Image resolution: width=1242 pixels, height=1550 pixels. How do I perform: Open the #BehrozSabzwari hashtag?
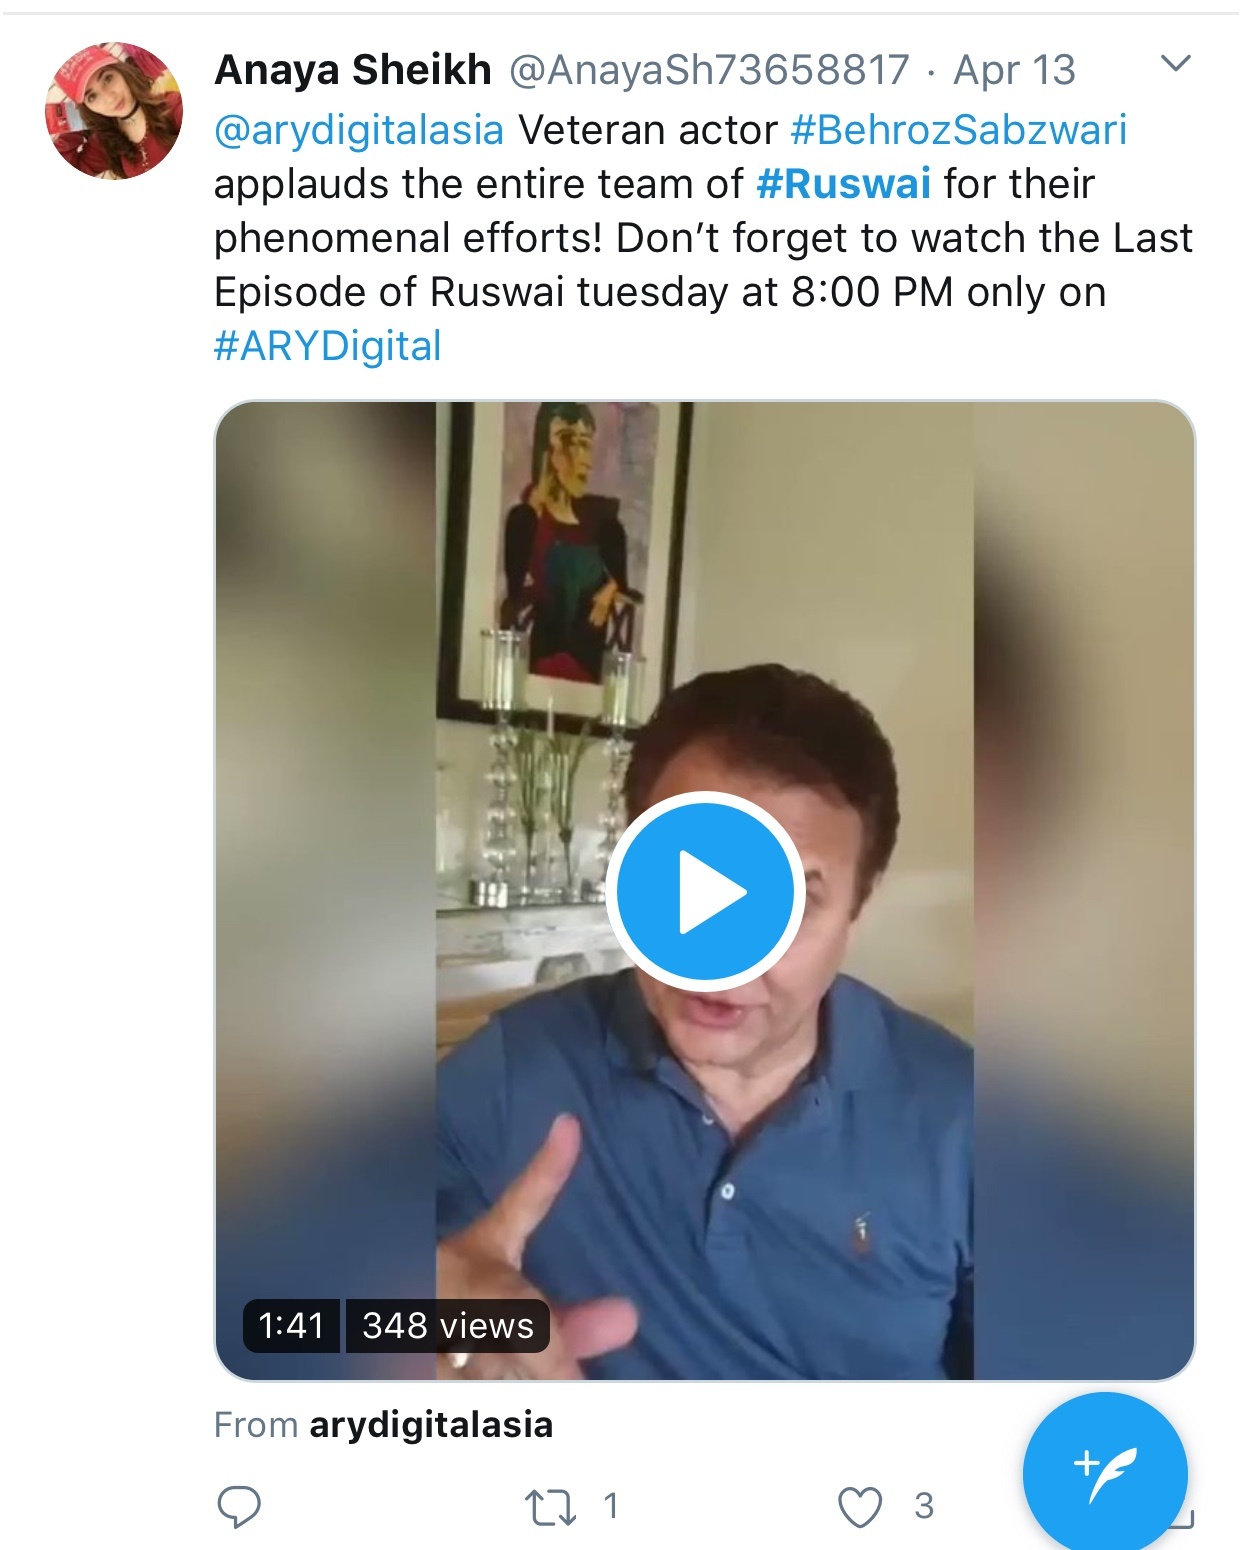[959, 130]
